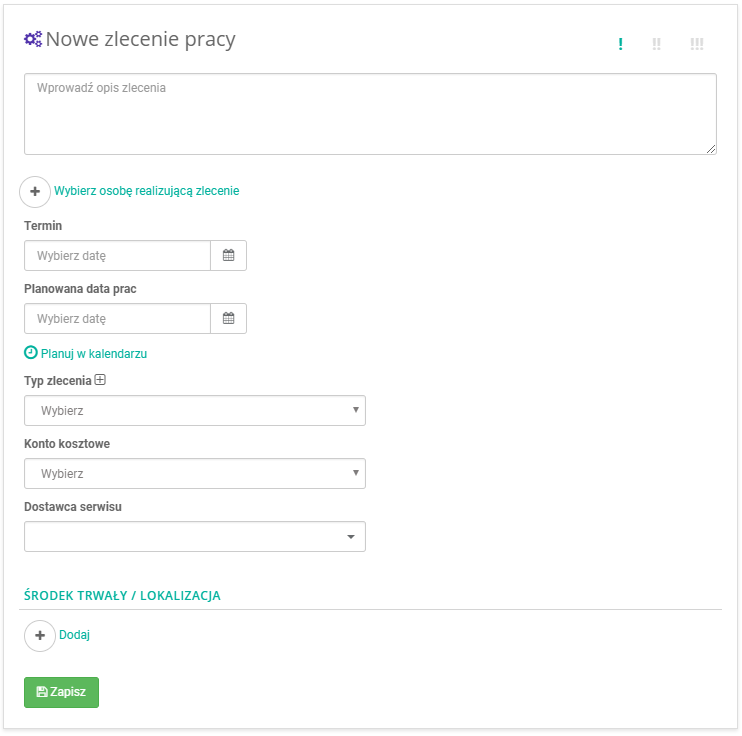742x736 pixels.
Task: Click the Dostawca serwisu label
Action: pos(73,506)
